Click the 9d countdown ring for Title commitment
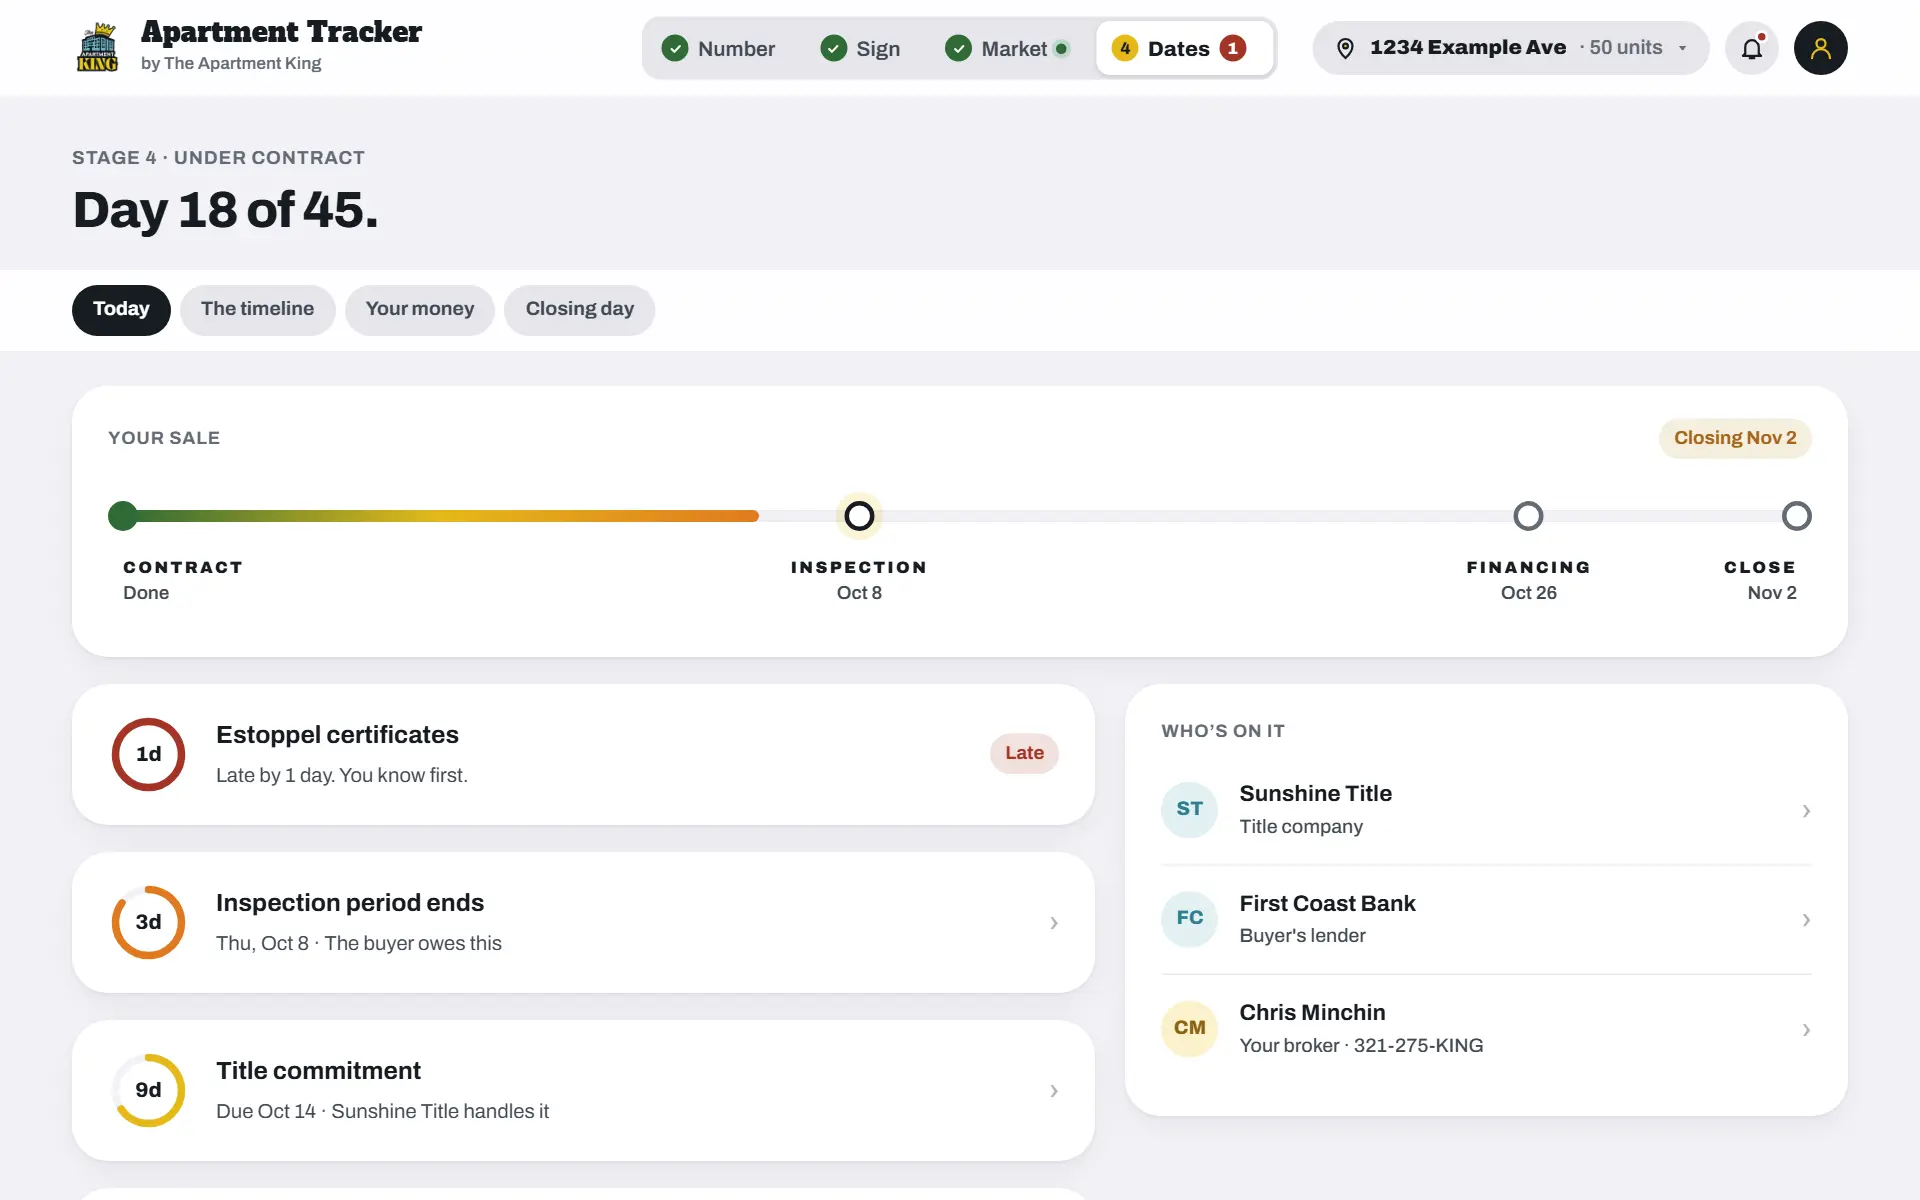The width and height of the screenshot is (1920, 1200). pos(148,1090)
